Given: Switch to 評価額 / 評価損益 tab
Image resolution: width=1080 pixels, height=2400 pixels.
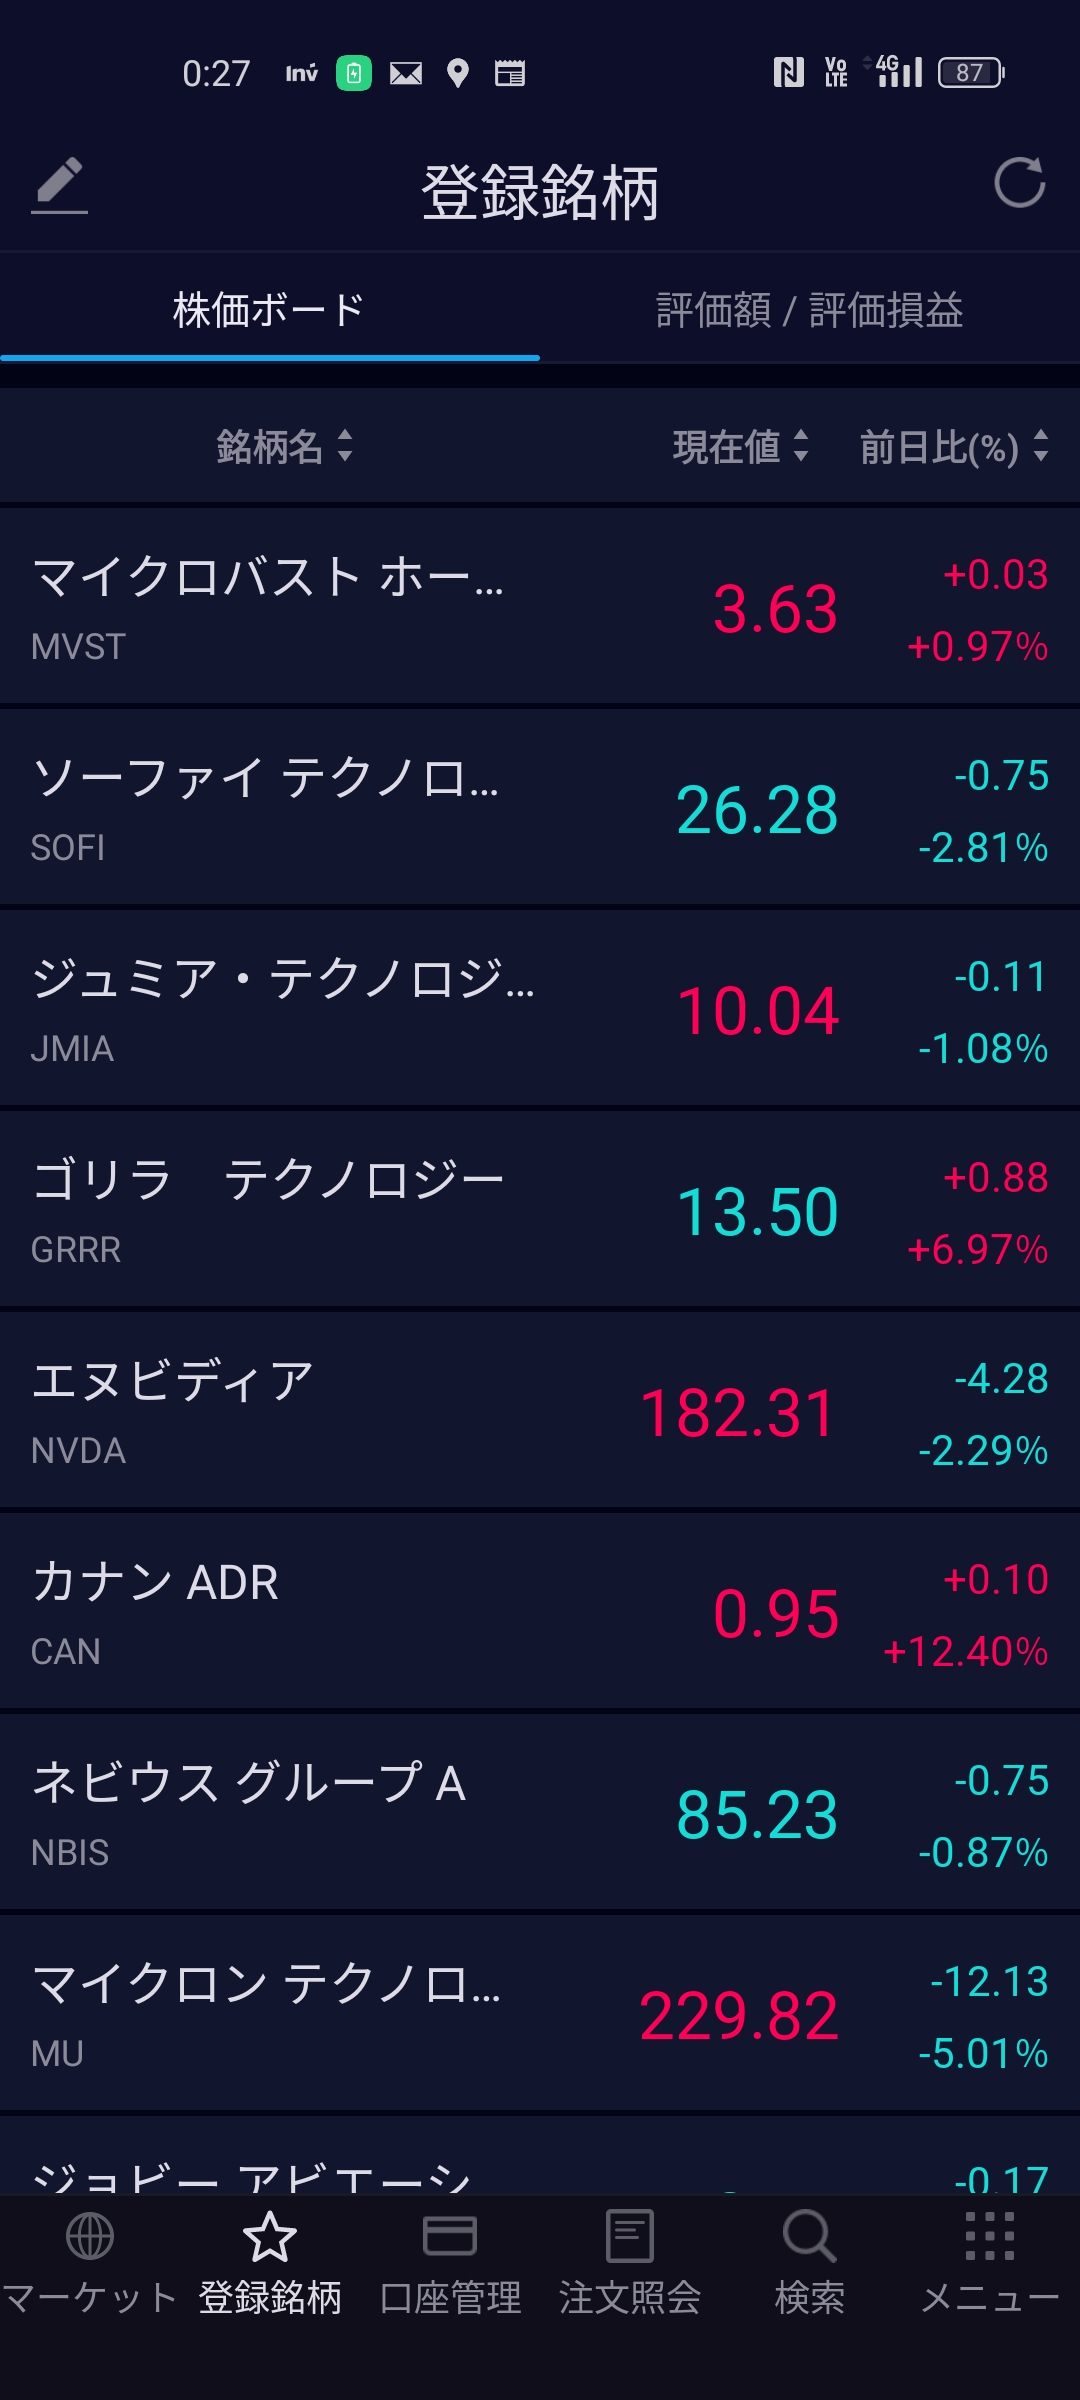Looking at the screenshot, I should [809, 310].
